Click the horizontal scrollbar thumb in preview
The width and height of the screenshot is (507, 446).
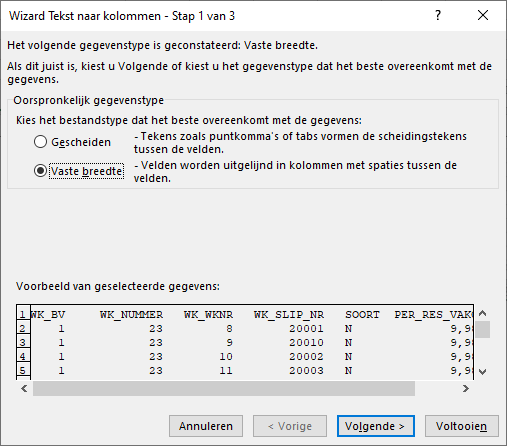224,388
